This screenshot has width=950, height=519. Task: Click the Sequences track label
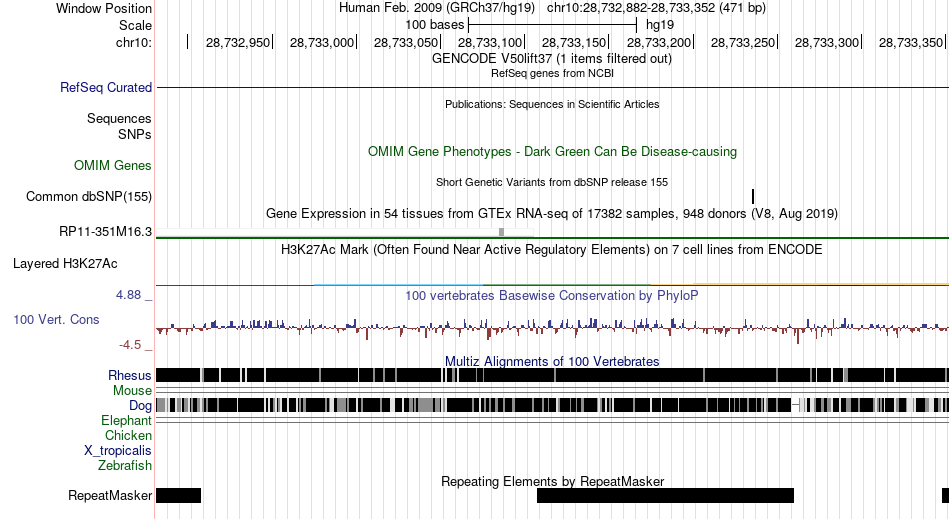(119, 118)
